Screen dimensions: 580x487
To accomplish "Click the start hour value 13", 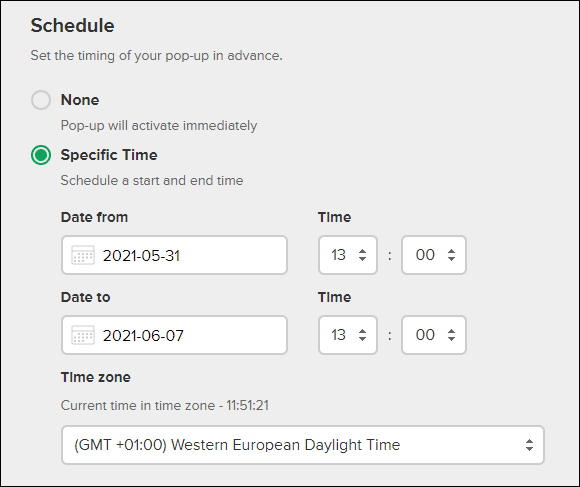I will [338, 255].
